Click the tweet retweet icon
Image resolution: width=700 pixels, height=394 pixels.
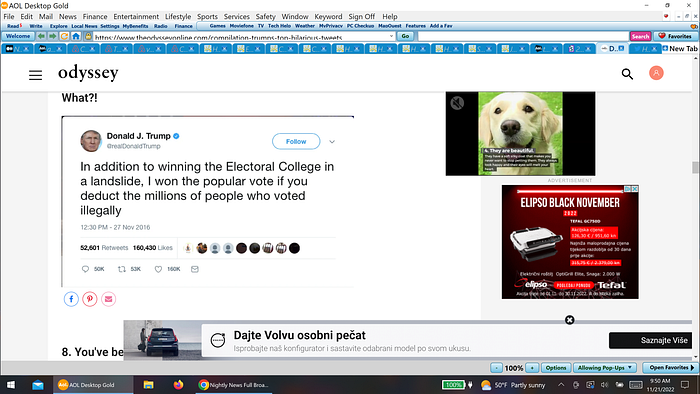pyautogui.click(x=121, y=269)
